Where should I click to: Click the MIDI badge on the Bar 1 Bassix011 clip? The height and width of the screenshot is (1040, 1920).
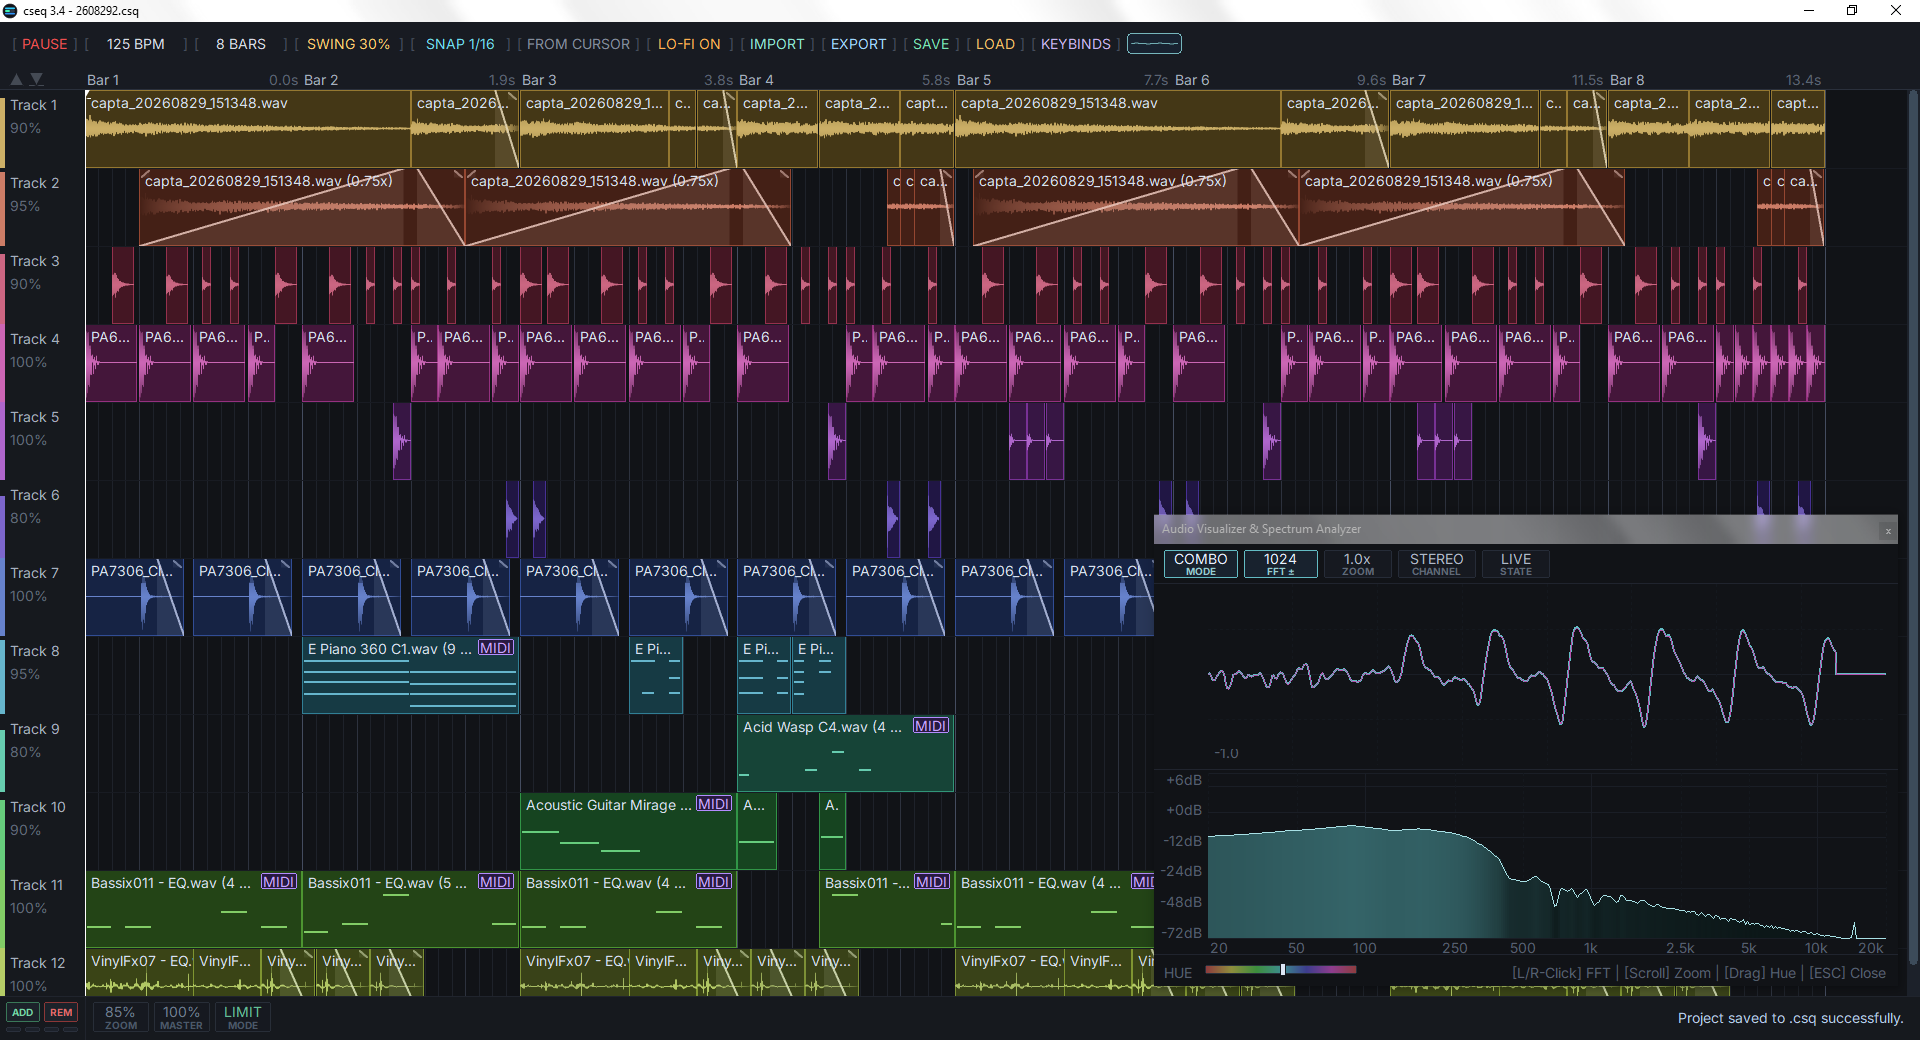(x=279, y=882)
